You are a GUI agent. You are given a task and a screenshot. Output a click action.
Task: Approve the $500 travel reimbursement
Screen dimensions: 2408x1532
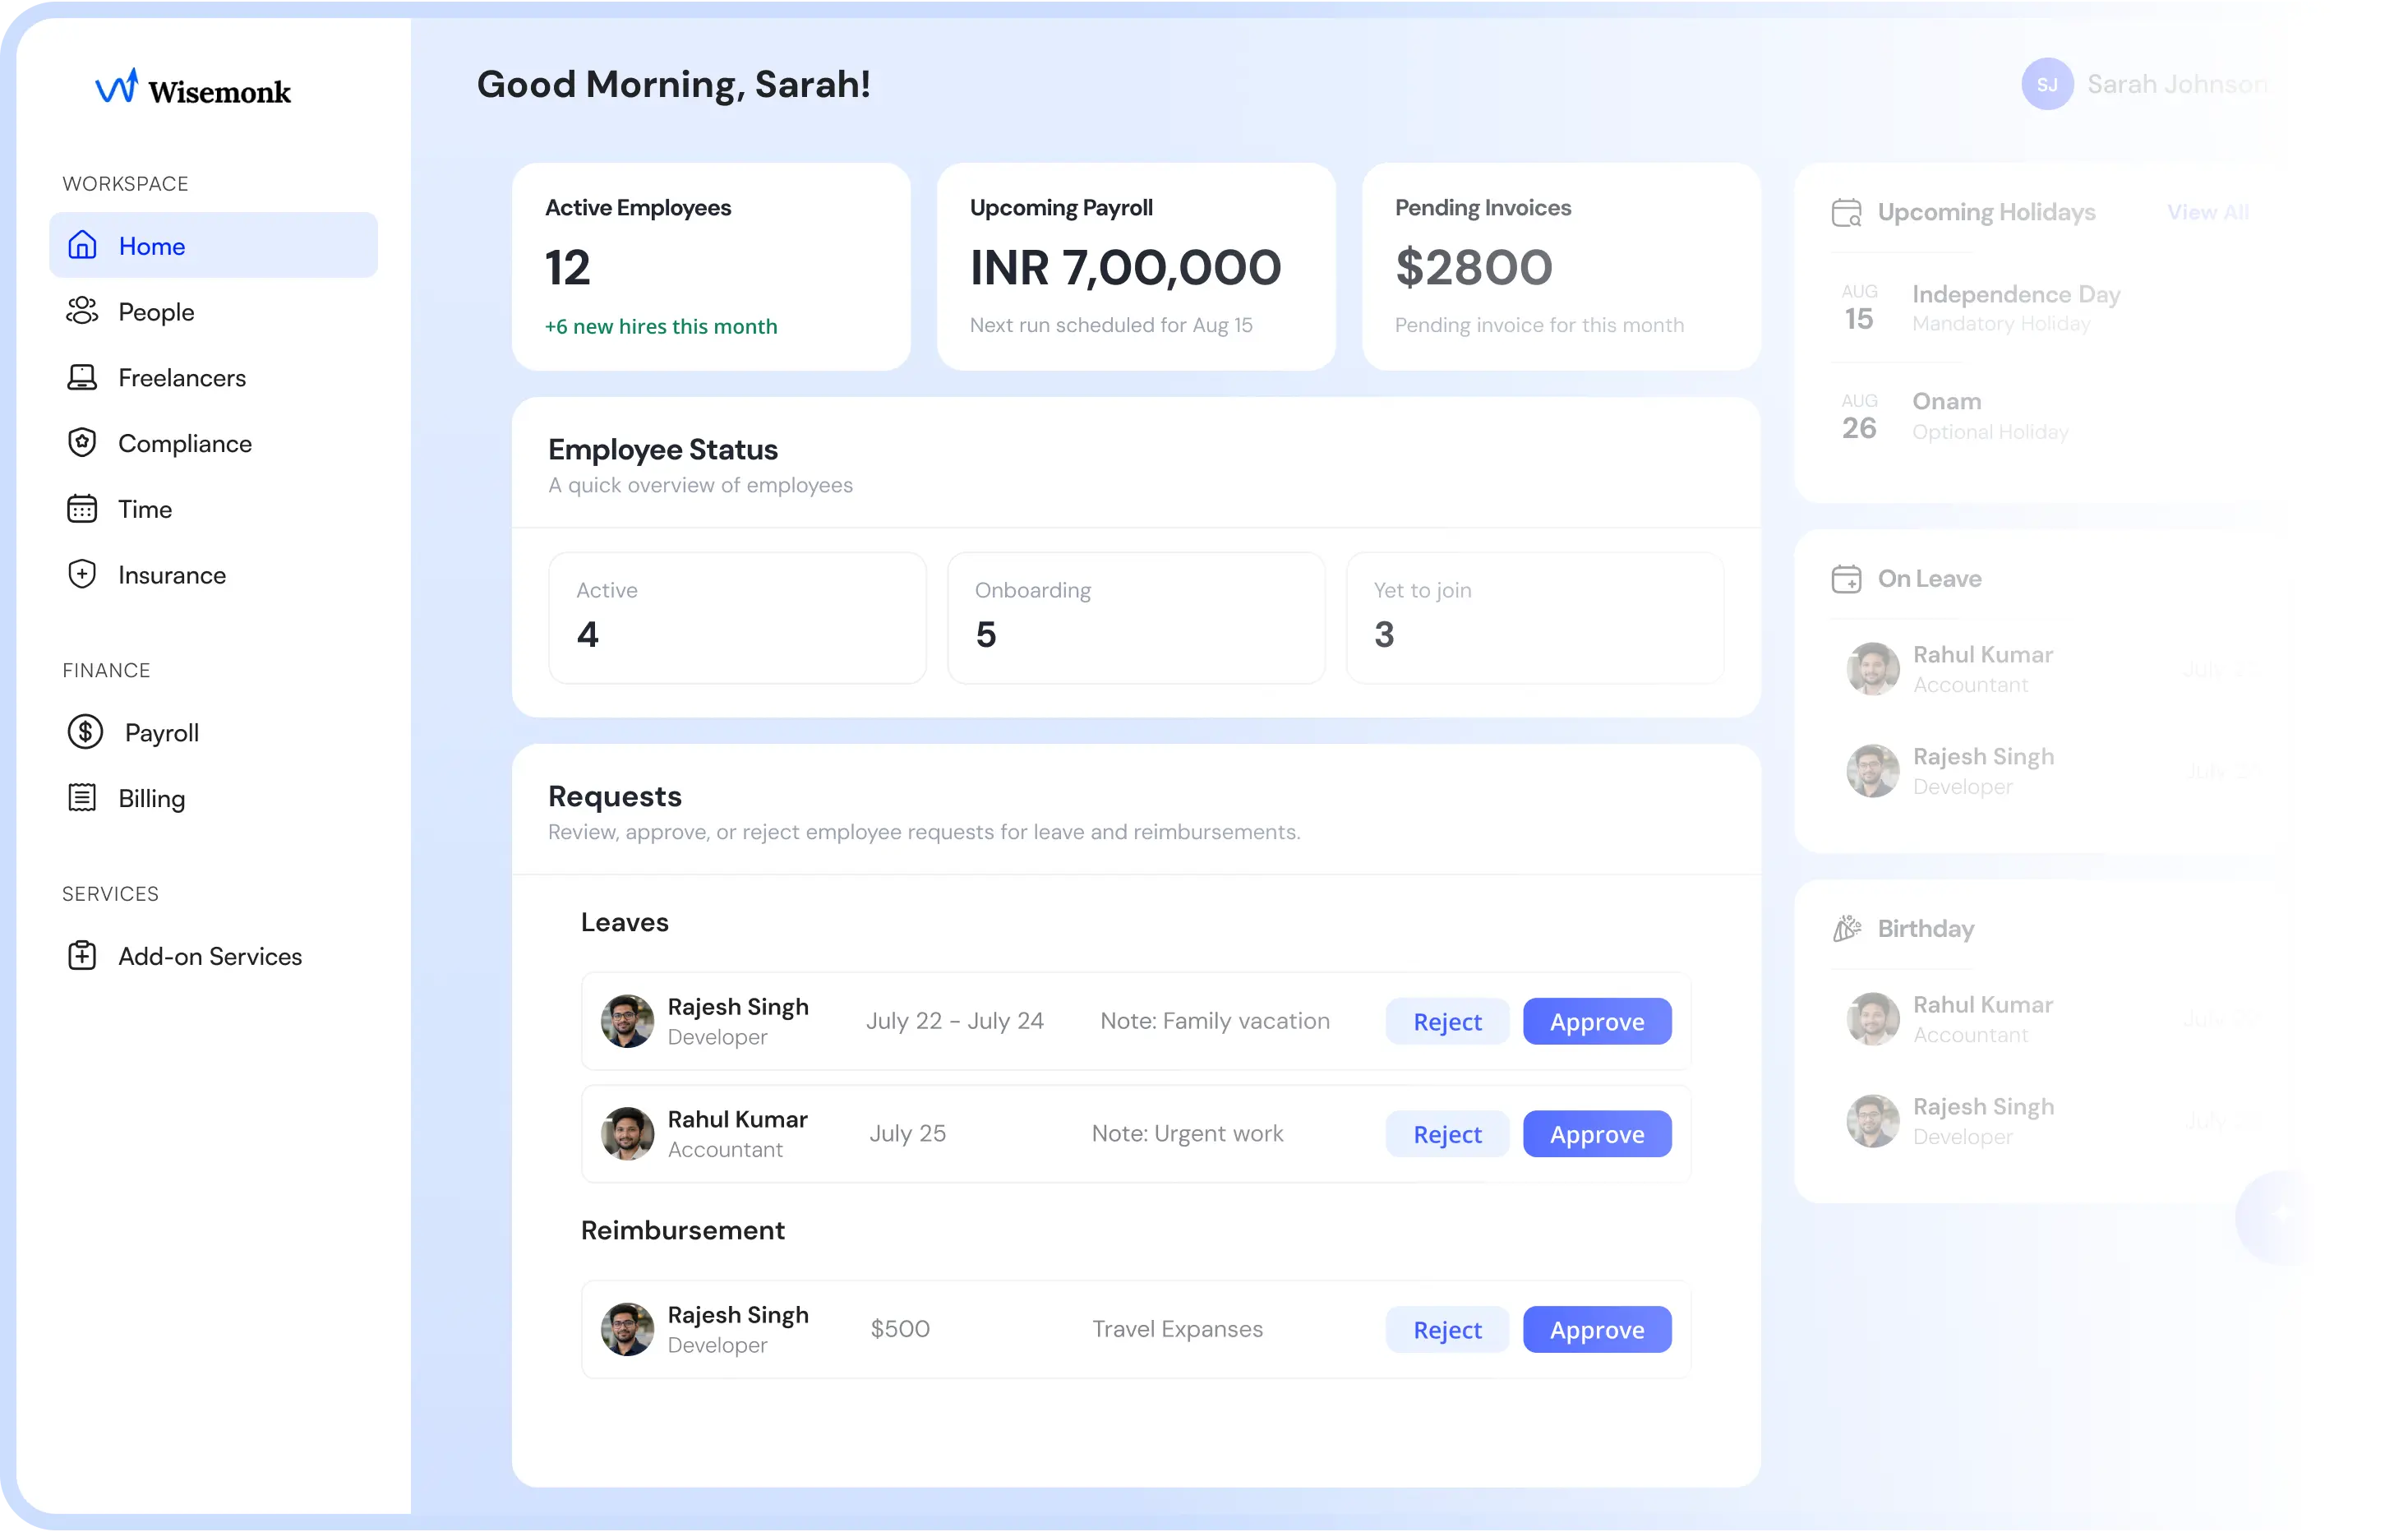[1596, 1329]
